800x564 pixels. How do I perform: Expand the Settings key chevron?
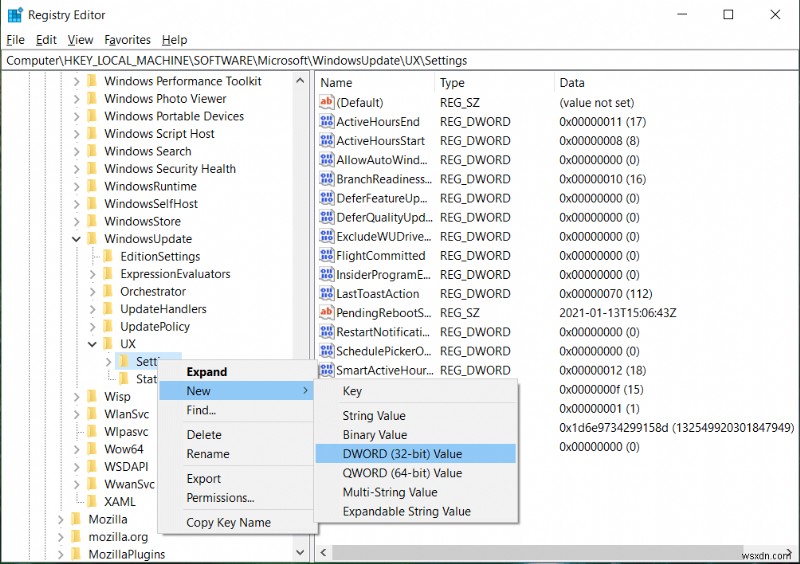click(x=108, y=362)
